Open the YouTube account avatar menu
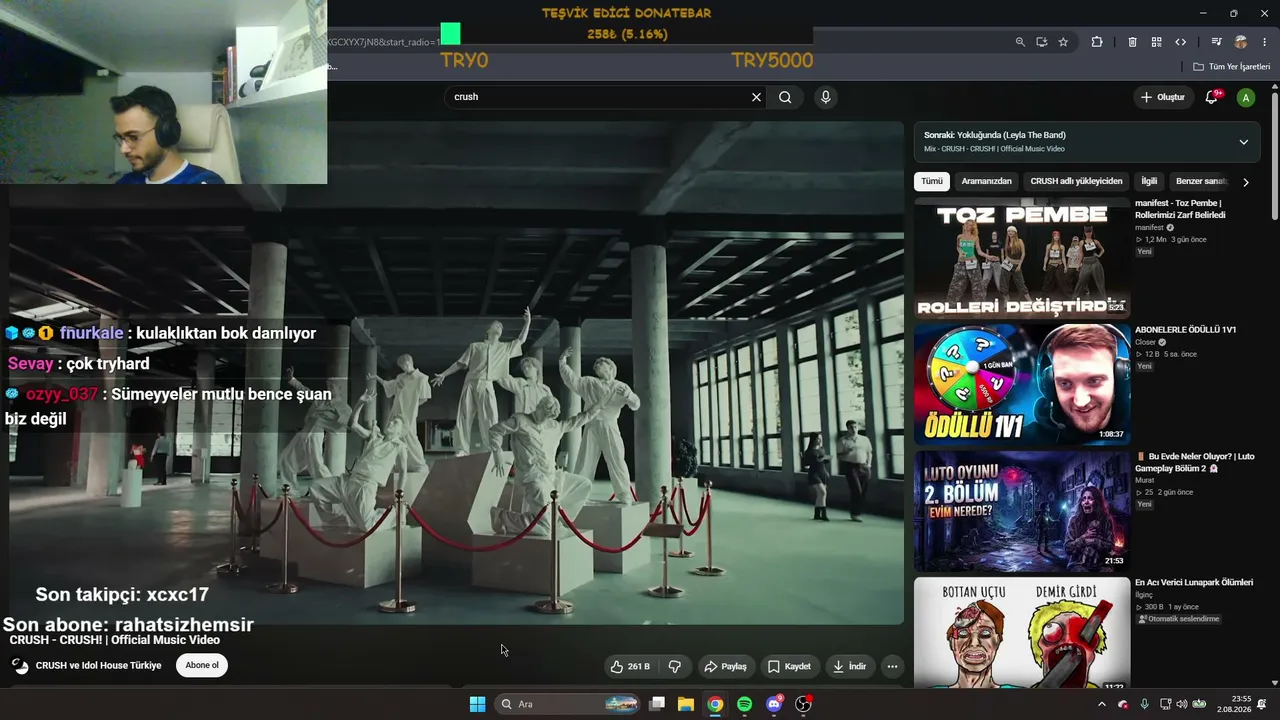This screenshot has width=1280, height=720. click(1245, 97)
